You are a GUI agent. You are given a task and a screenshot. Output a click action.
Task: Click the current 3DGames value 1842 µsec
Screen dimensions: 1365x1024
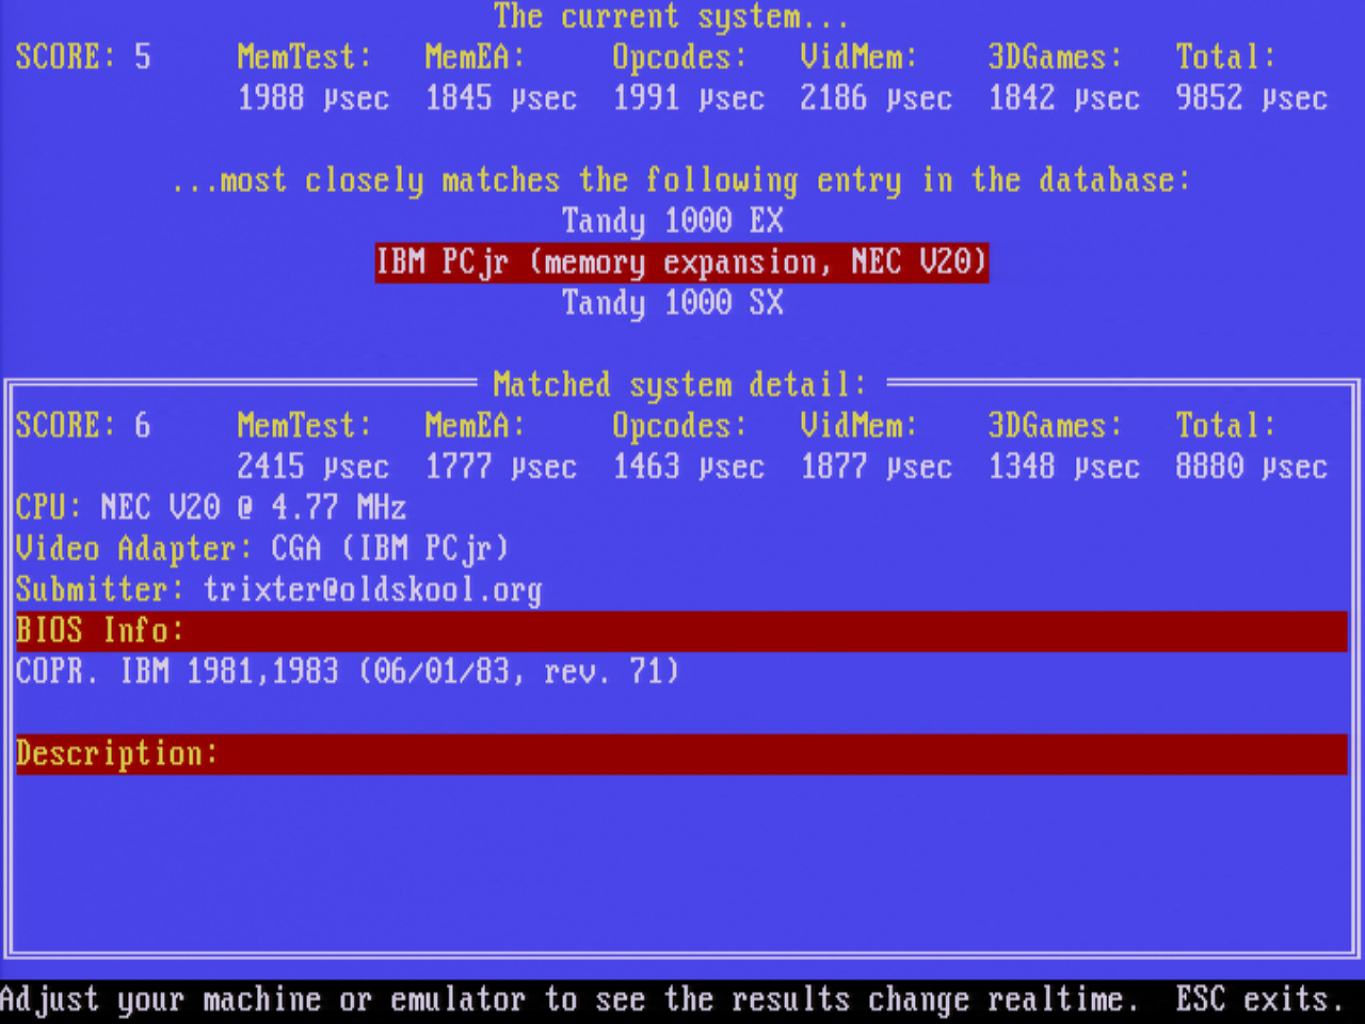pyautogui.click(x=1064, y=98)
